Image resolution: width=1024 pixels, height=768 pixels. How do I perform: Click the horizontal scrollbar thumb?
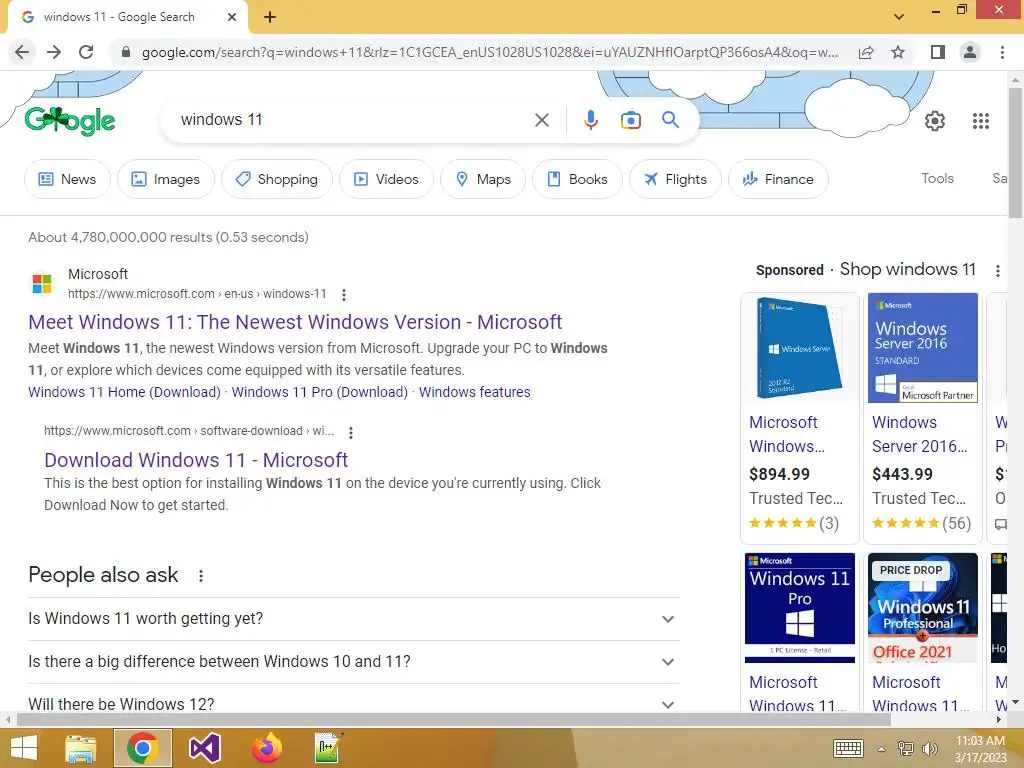(x=454, y=720)
